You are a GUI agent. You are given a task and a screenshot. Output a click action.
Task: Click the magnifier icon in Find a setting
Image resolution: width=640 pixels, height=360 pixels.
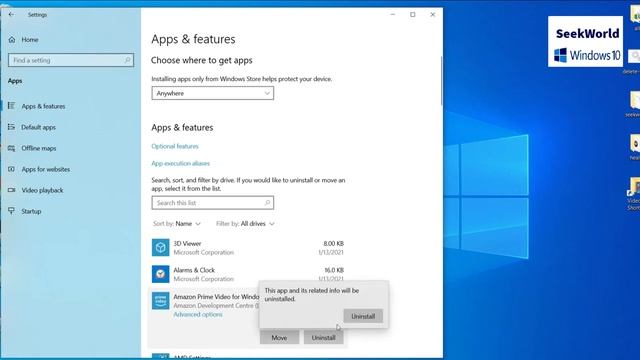pos(127,60)
